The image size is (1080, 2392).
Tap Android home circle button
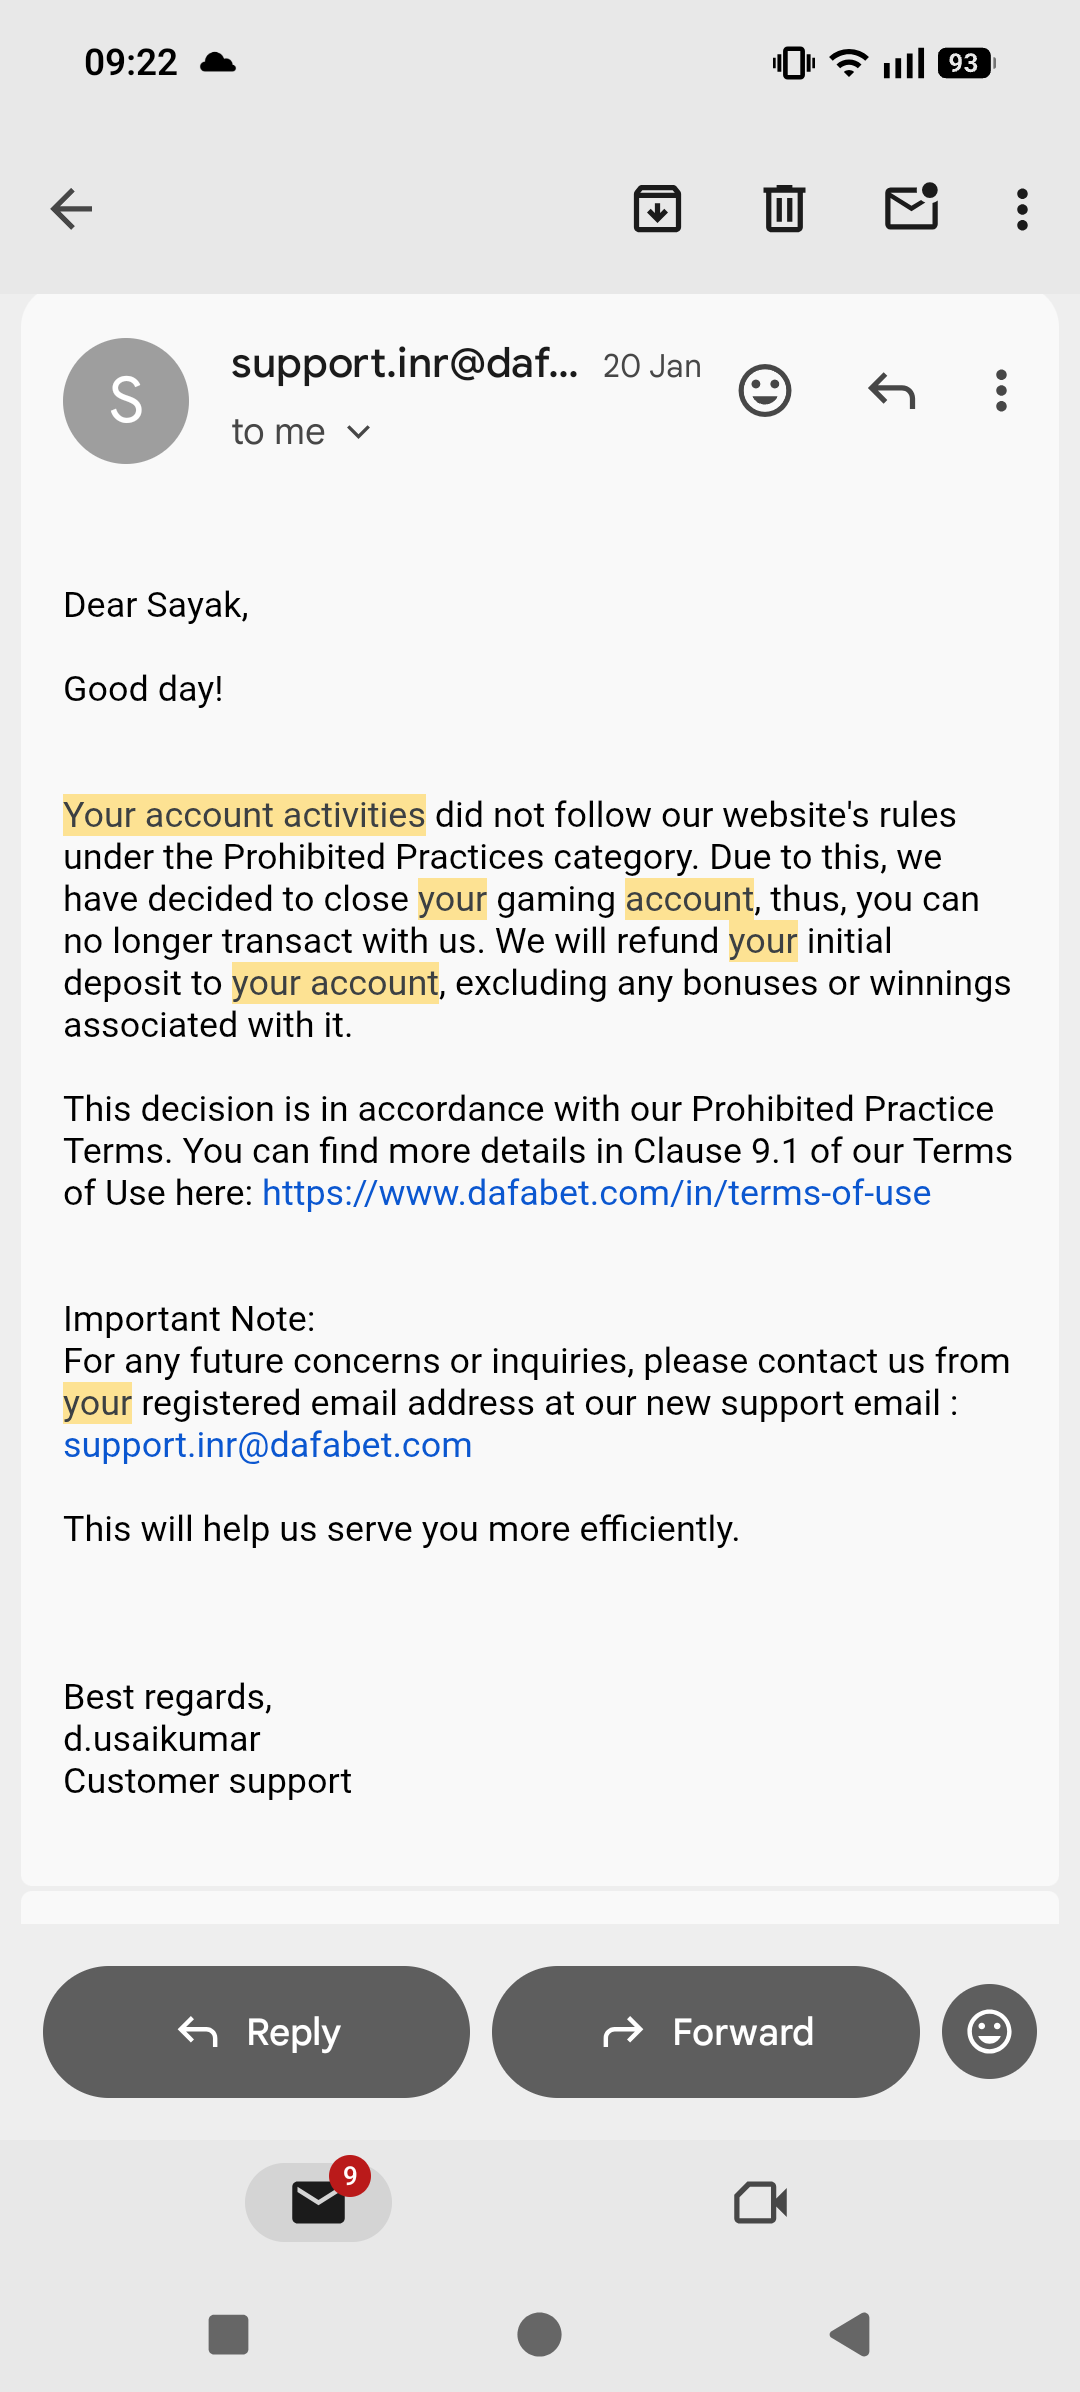pos(539,2335)
